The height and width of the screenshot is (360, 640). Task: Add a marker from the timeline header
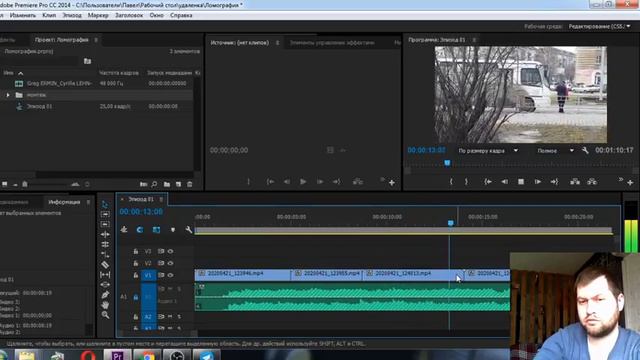pyautogui.click(x=173, y=230)
